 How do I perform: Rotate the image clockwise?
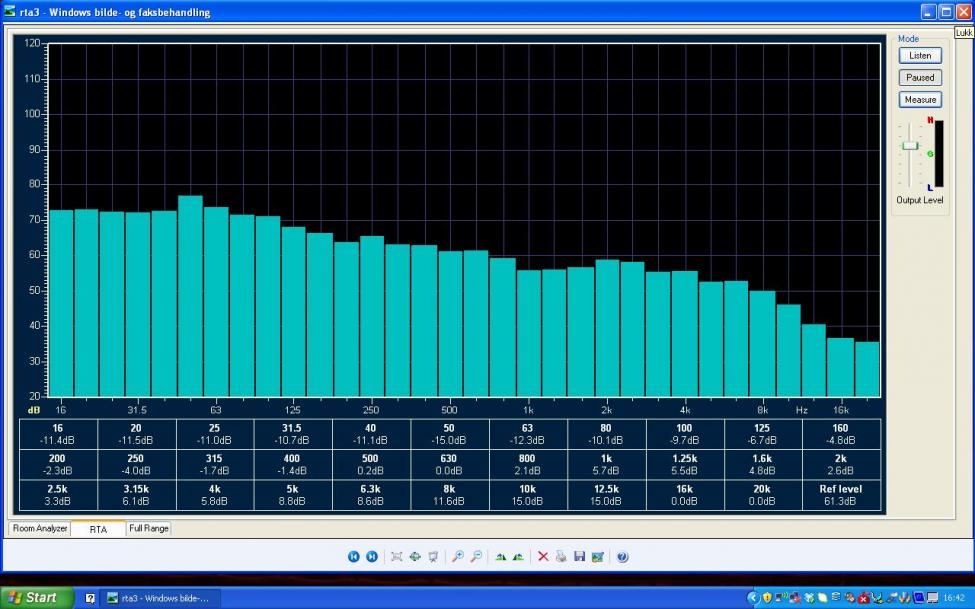(500, 556)
